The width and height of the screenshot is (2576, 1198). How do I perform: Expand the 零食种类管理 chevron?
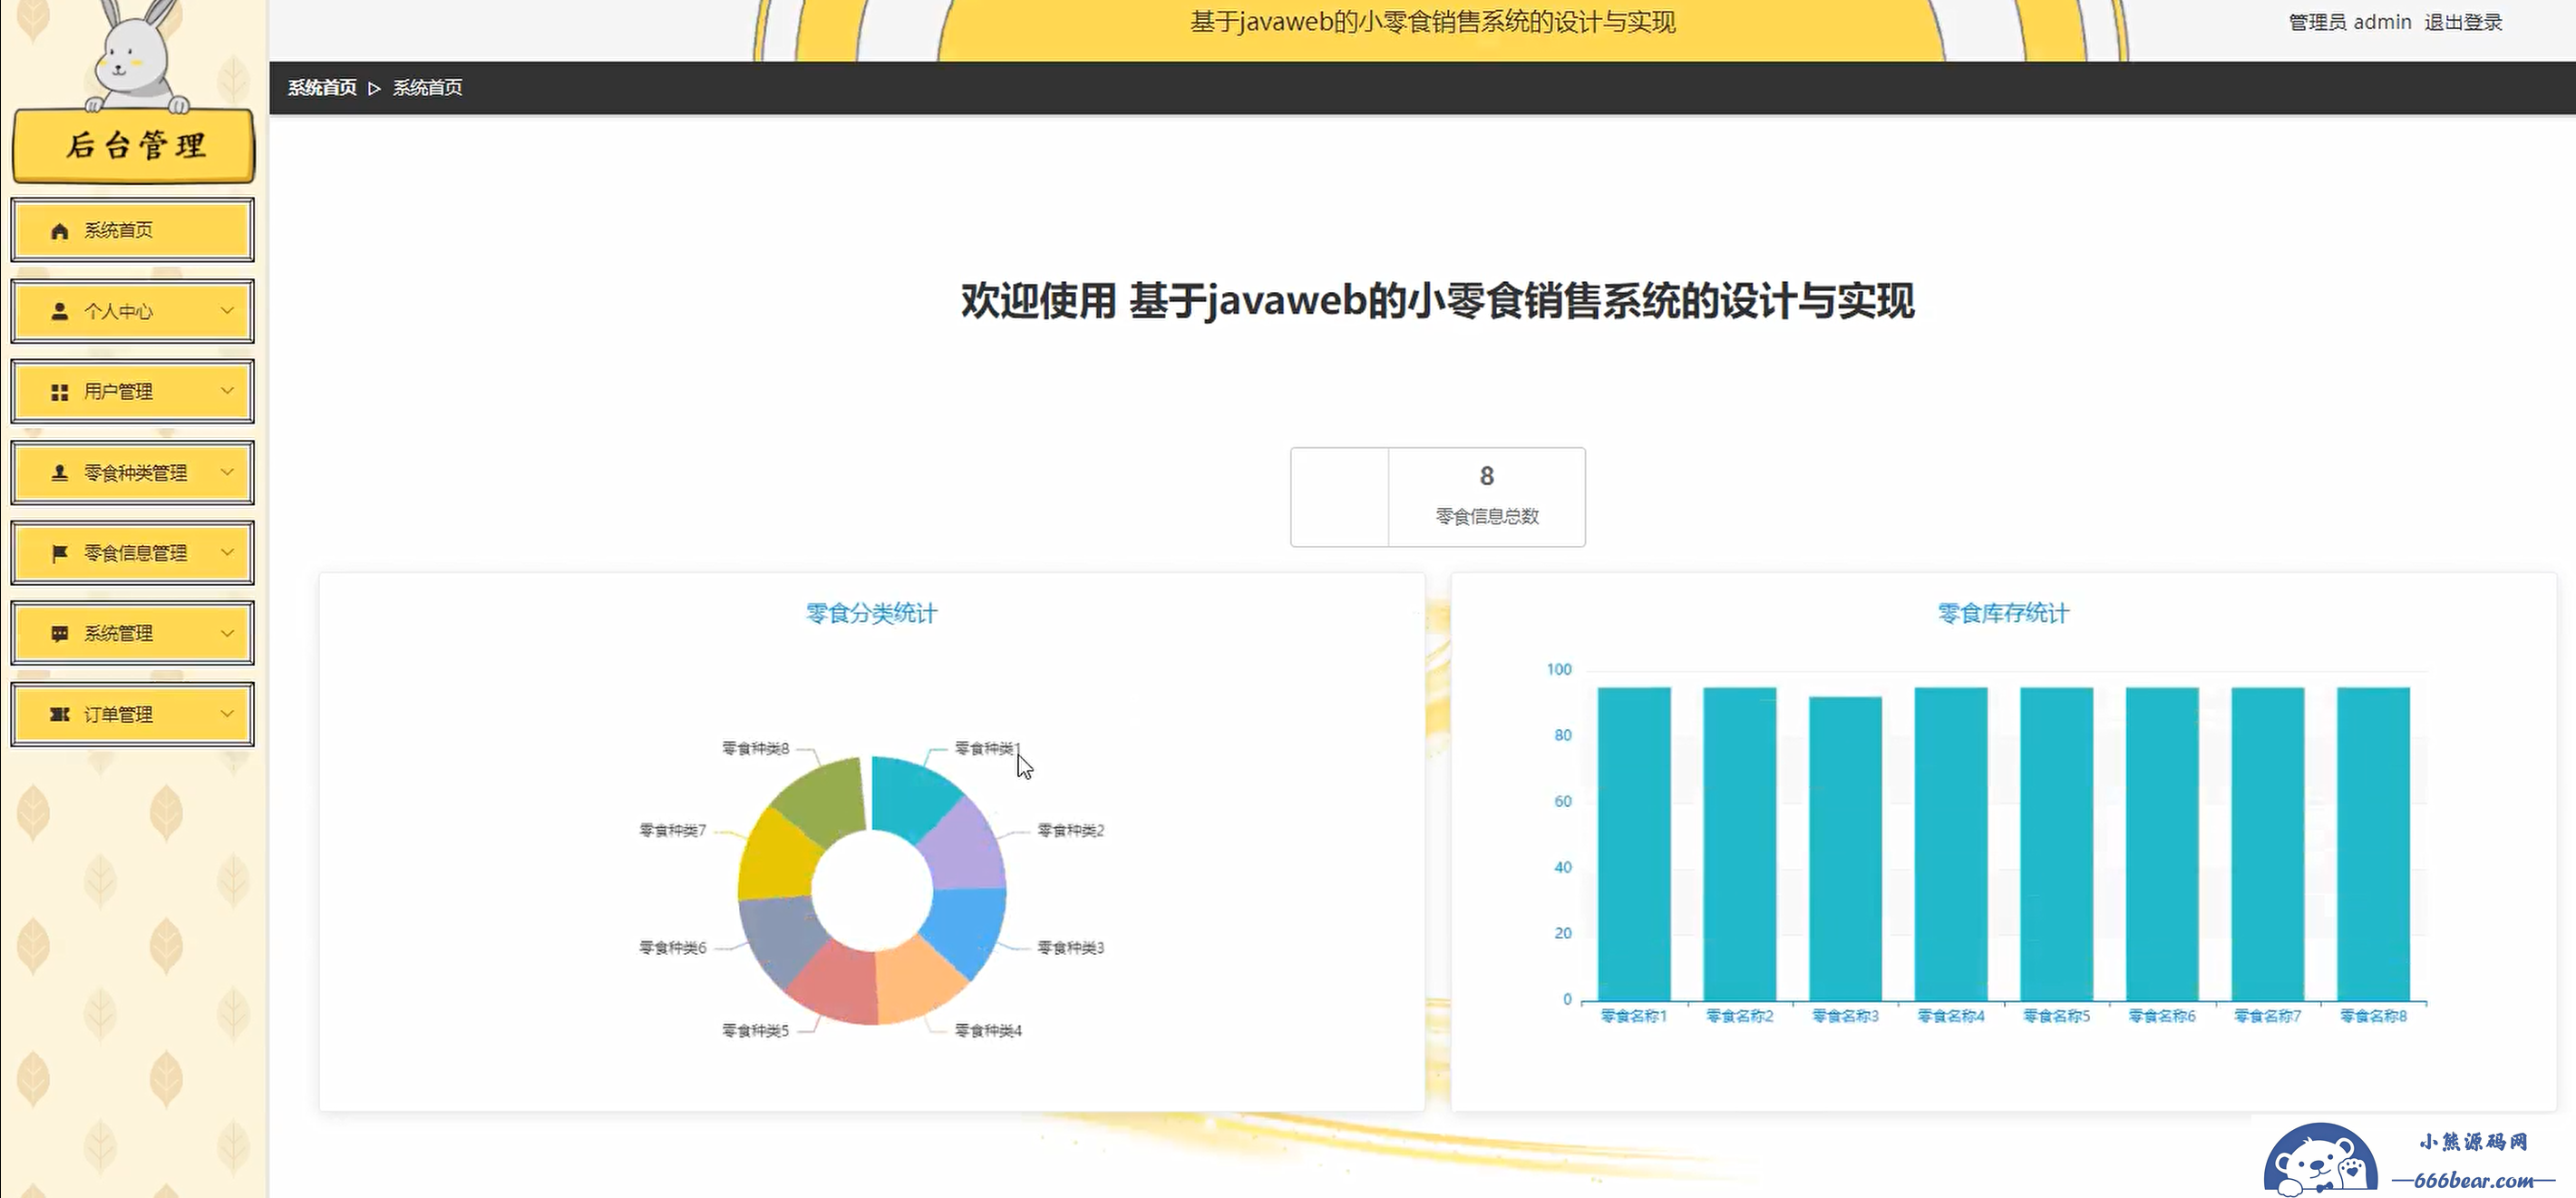click(227, 472)
